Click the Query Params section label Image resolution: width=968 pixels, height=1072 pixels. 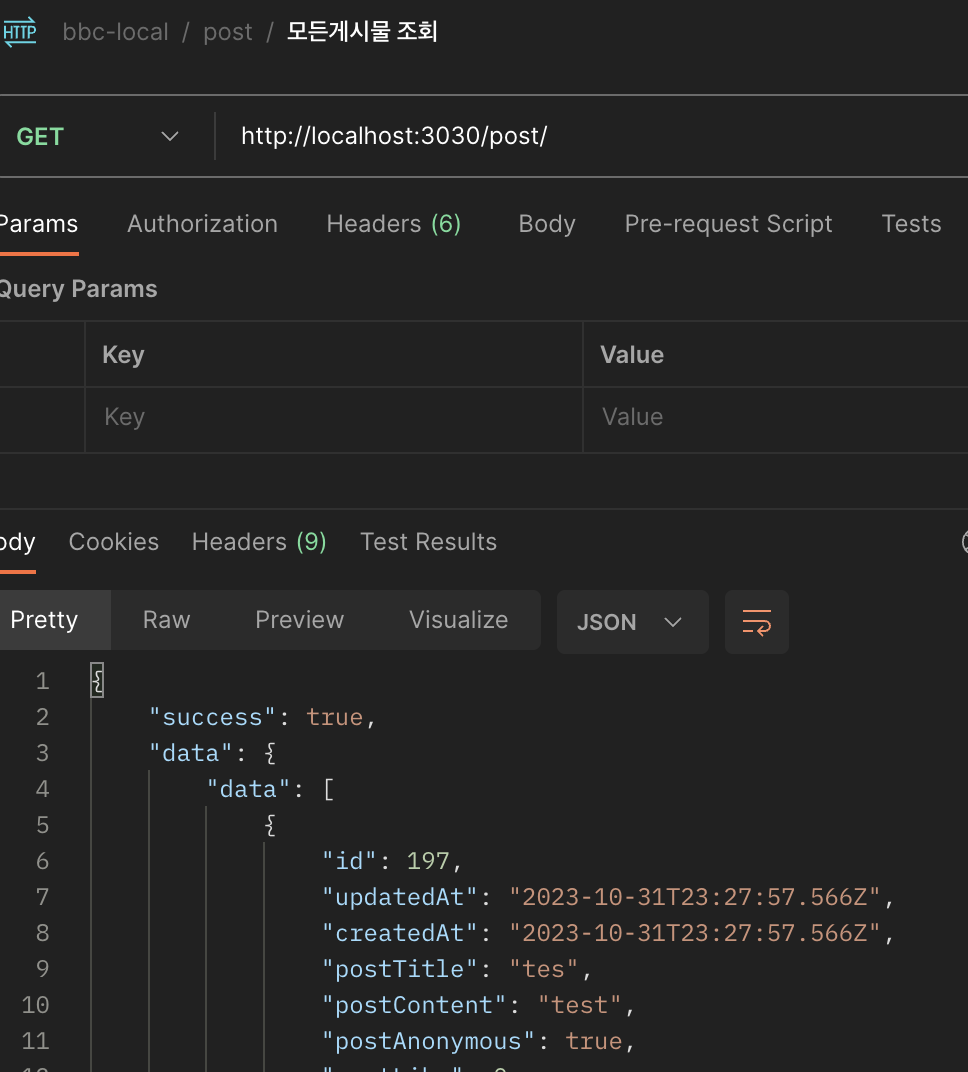coord(78,289)
